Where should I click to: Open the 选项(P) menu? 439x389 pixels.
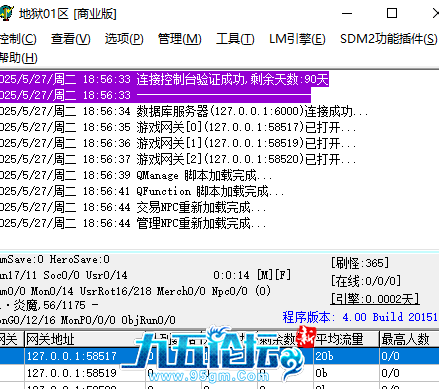[x=124, y=39]
